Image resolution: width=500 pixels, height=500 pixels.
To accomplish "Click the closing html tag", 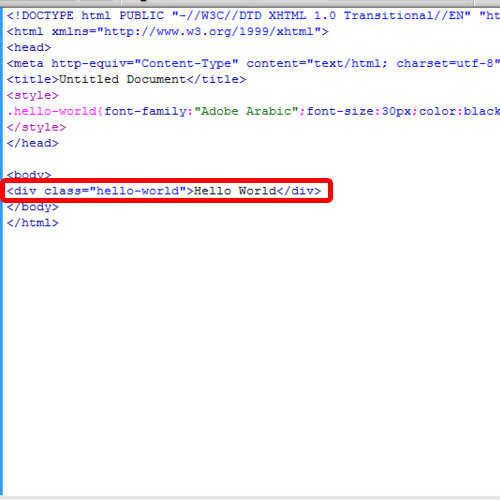I will coord(33,223).
